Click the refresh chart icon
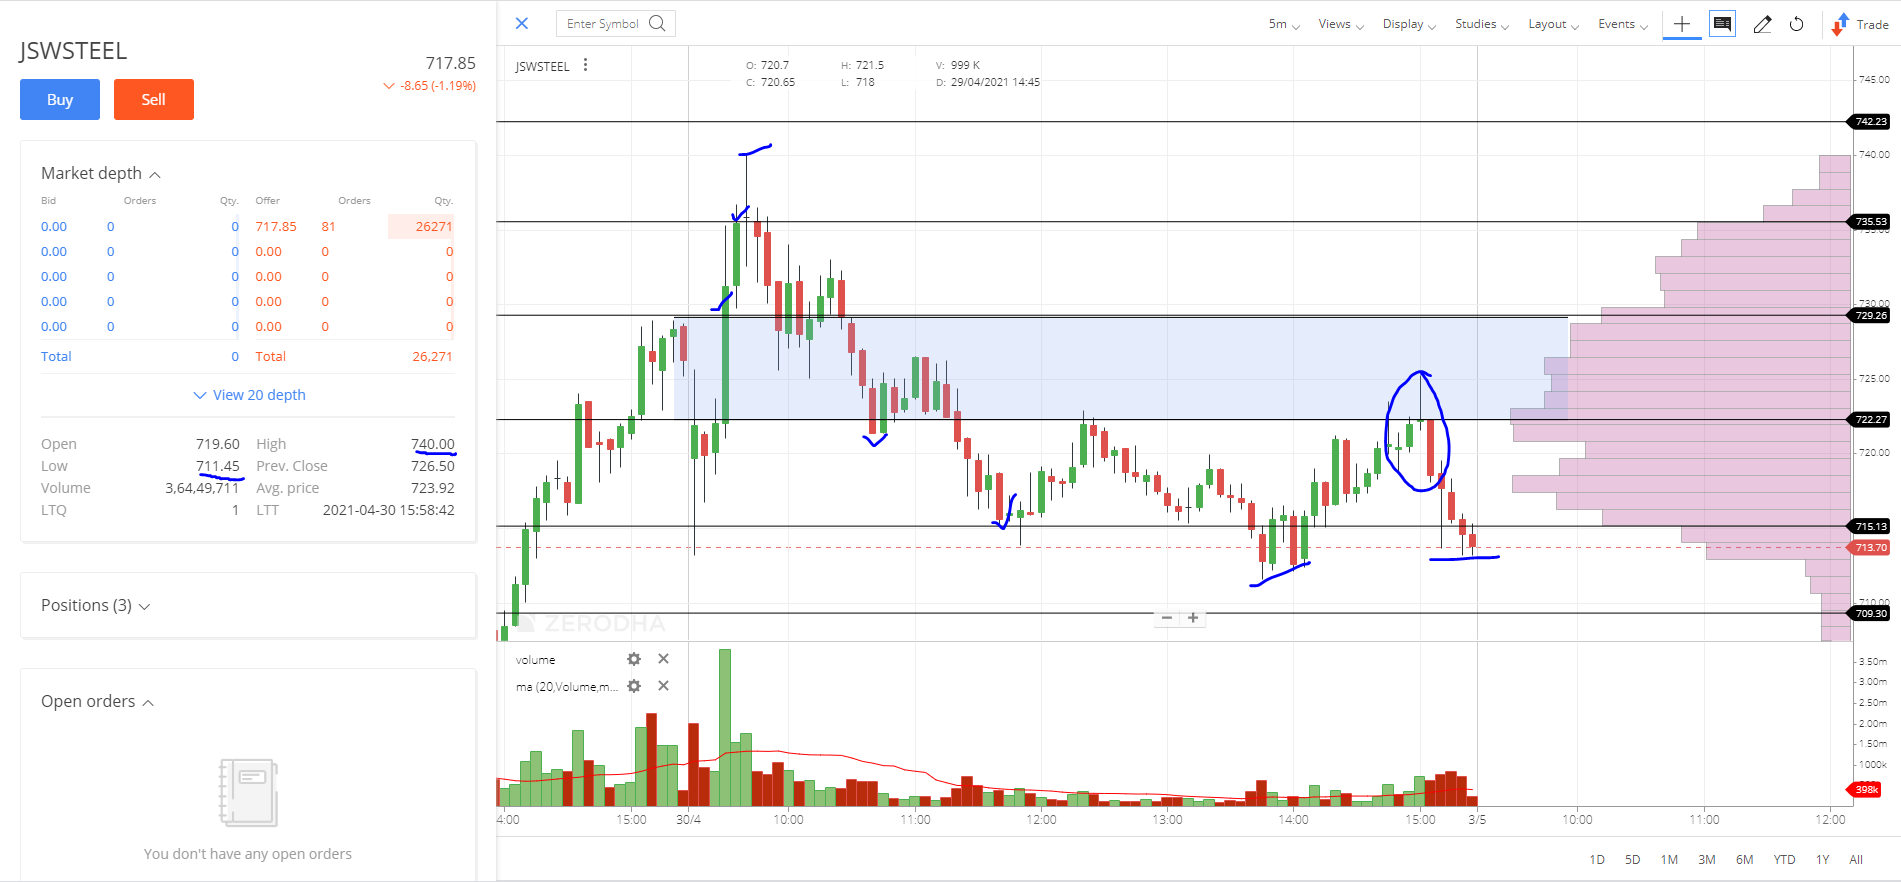The height and width of the screenshot is (882, 1901). (1797, 24)
